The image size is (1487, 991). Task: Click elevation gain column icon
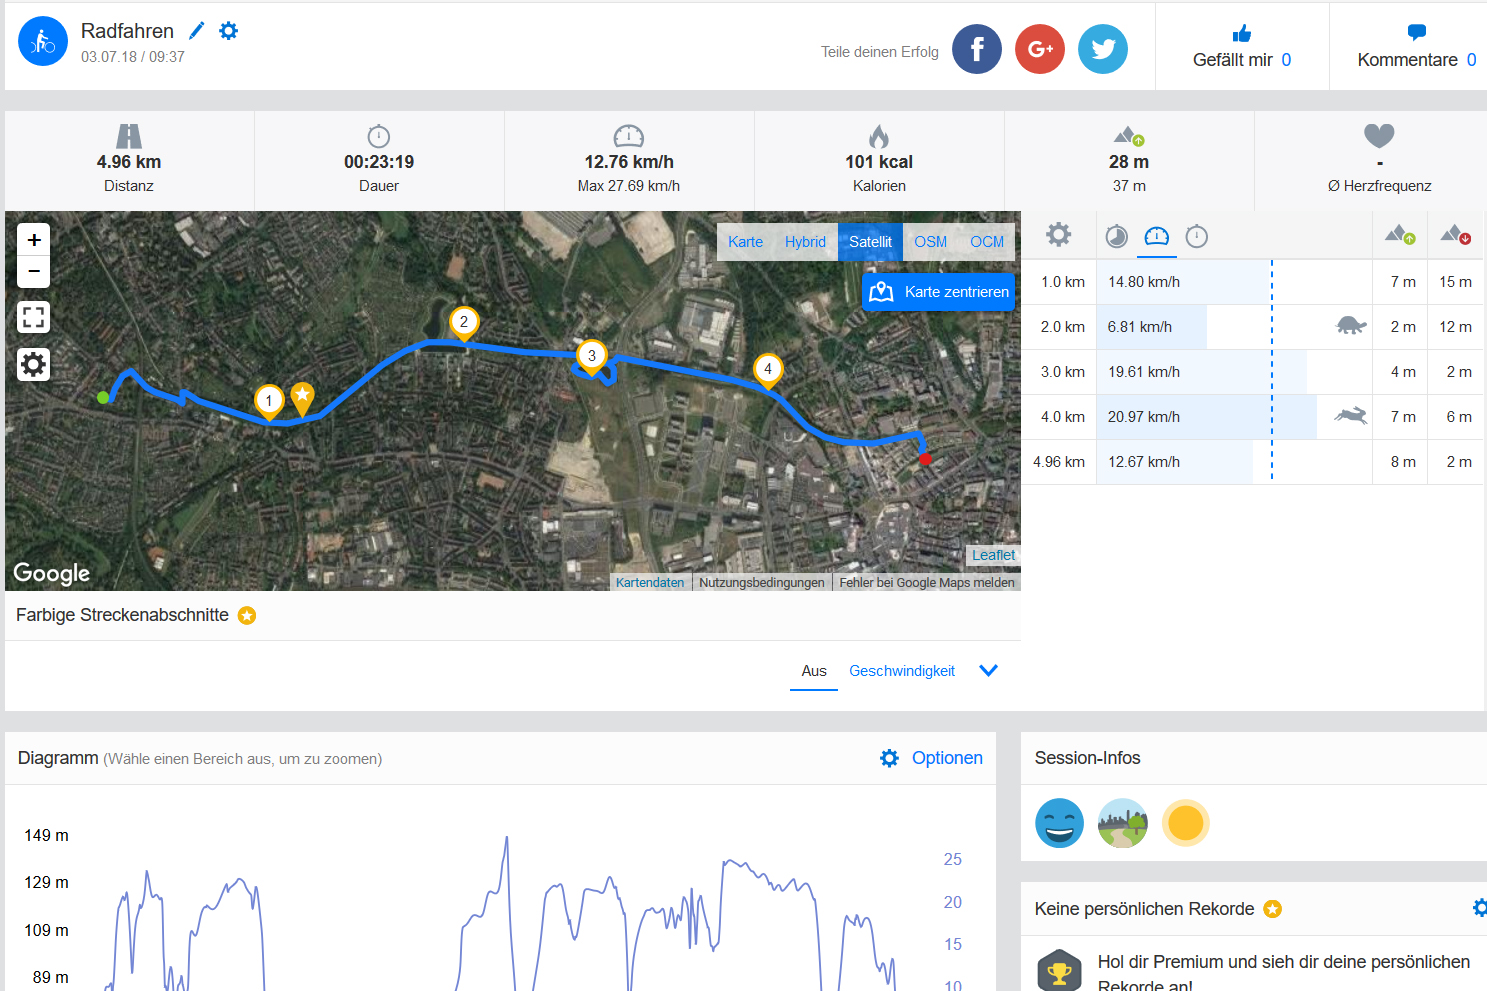[1400, 235]
